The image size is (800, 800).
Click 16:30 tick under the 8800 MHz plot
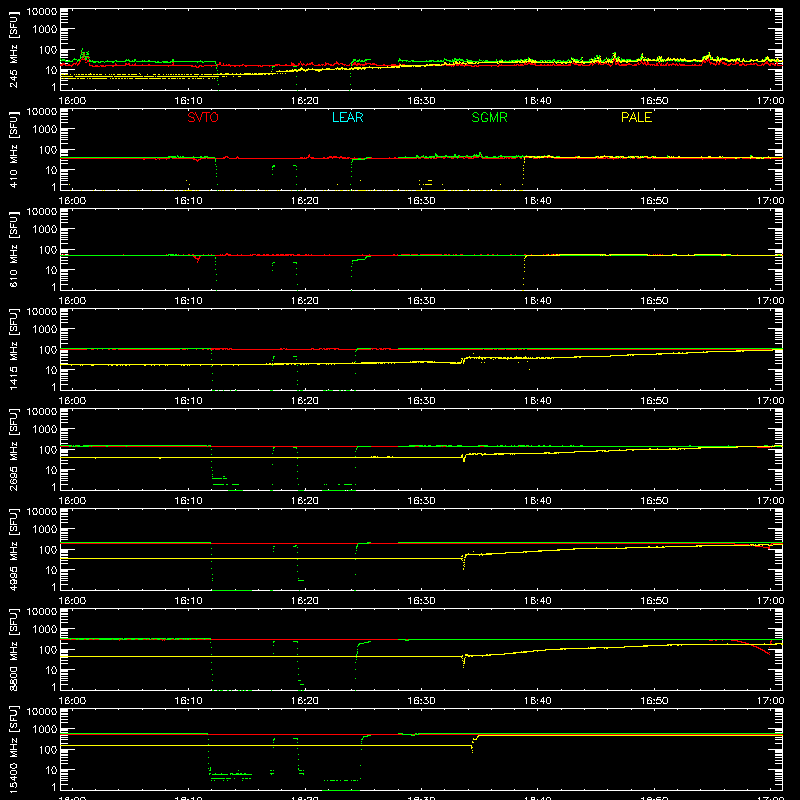pyautogui.click(x=421, y=701)
